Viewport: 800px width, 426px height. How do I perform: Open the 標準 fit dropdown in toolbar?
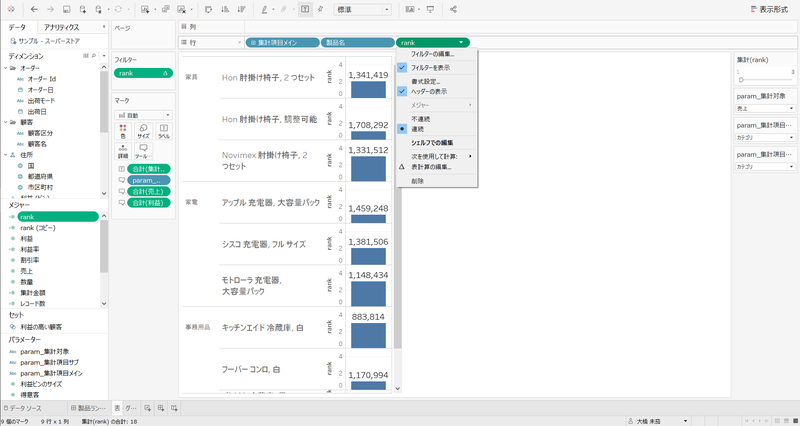coord(362,9)
